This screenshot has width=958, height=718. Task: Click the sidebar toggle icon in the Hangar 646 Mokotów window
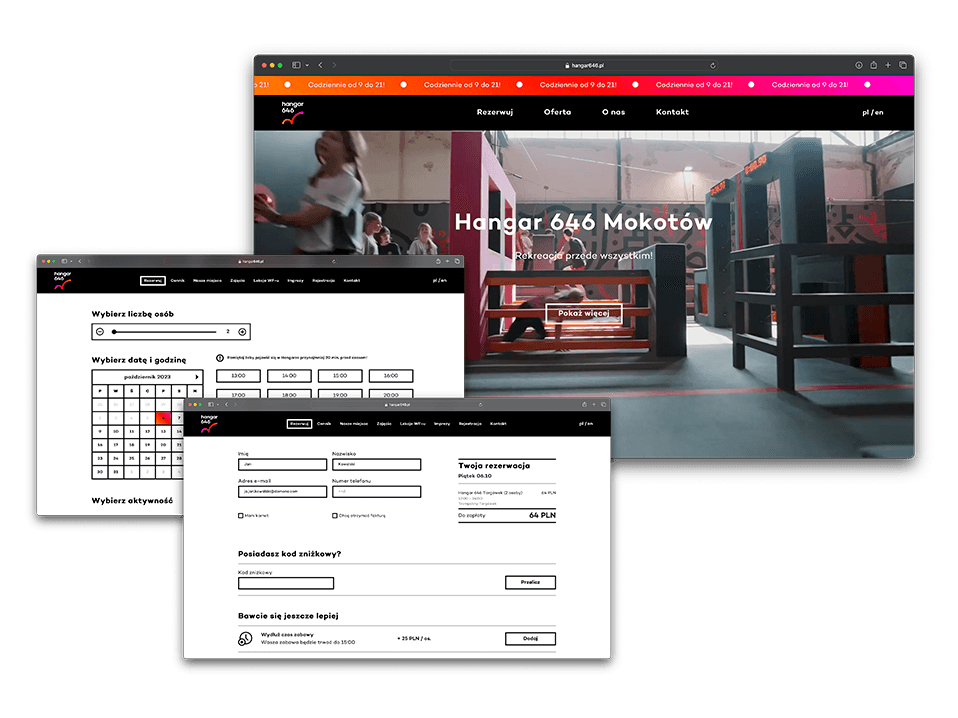click(x=296, y=65)
